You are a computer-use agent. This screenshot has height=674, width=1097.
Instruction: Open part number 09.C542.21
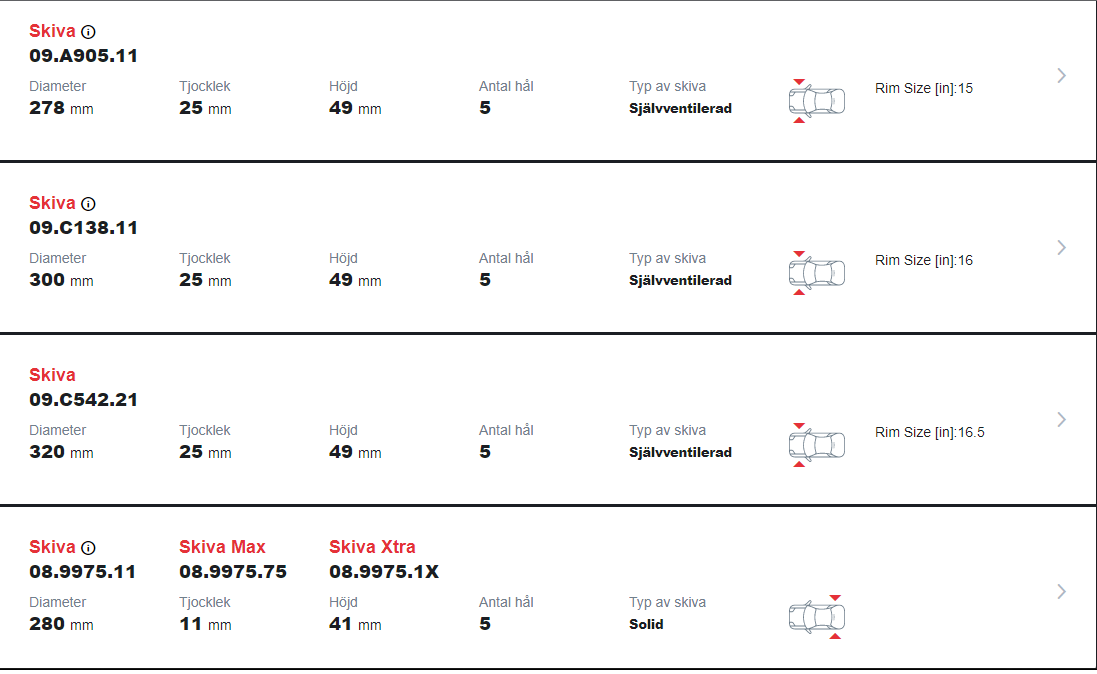[83, 400]
